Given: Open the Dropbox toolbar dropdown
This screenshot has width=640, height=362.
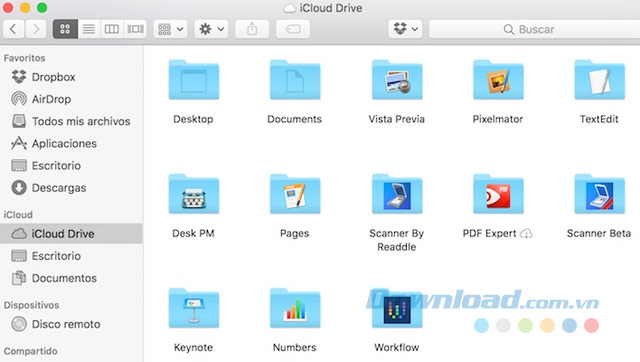Looking at the screenshot, I should click(x=405, y=29).
